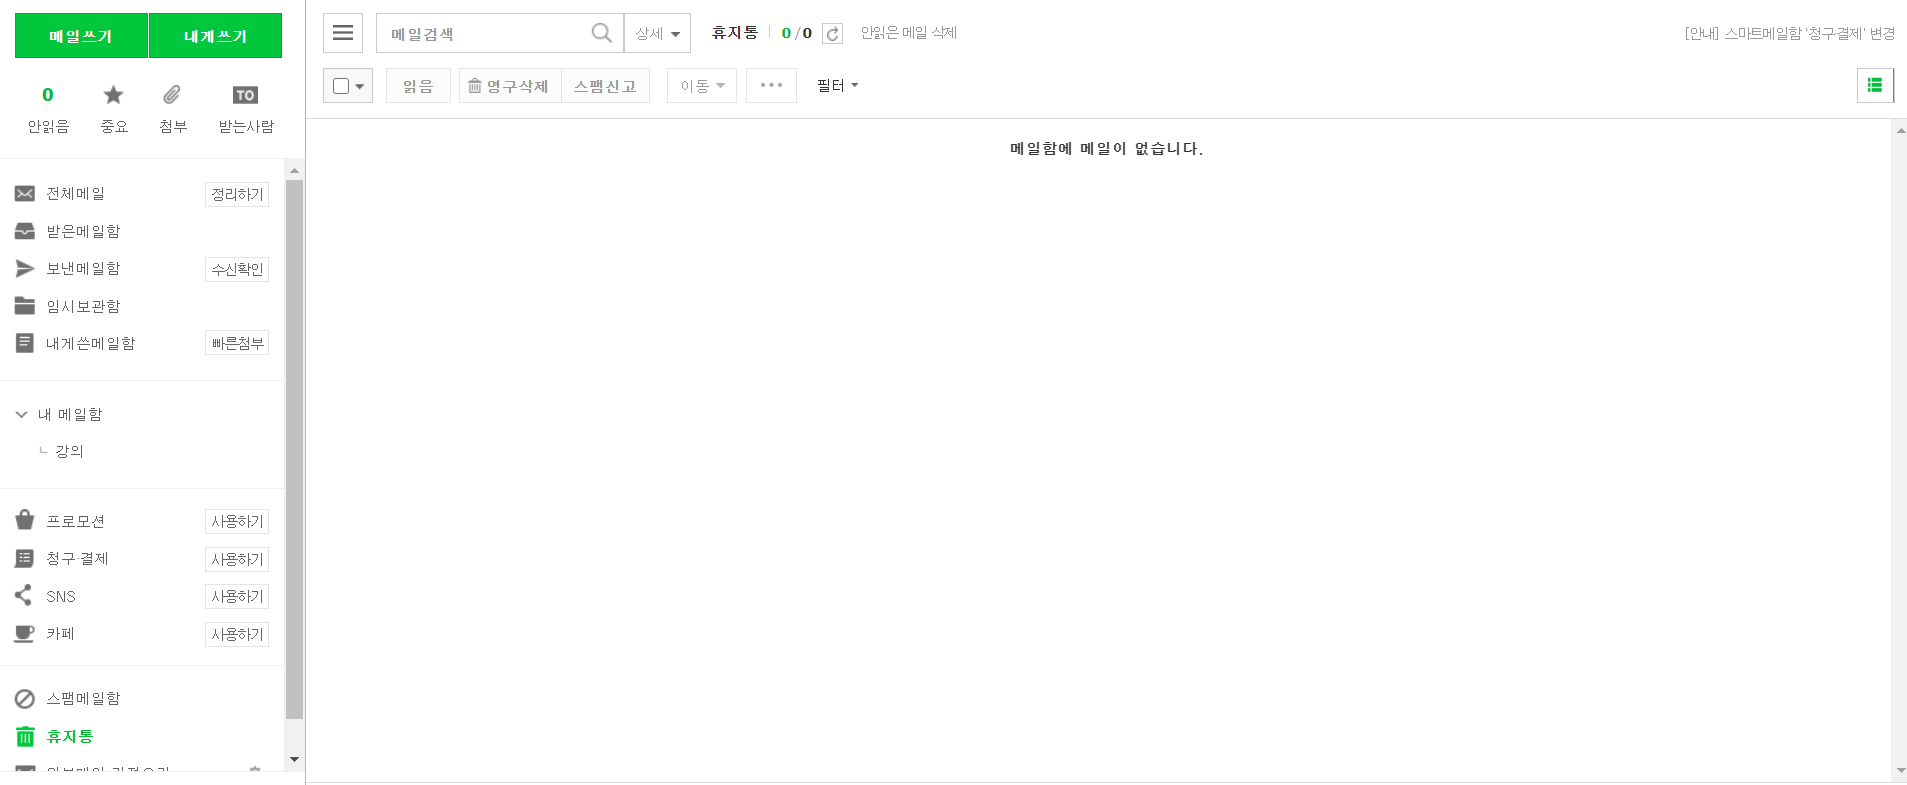Click the coffee cup icon for 카페
The width and height of the screenshot is (1907, 785).
25,633
